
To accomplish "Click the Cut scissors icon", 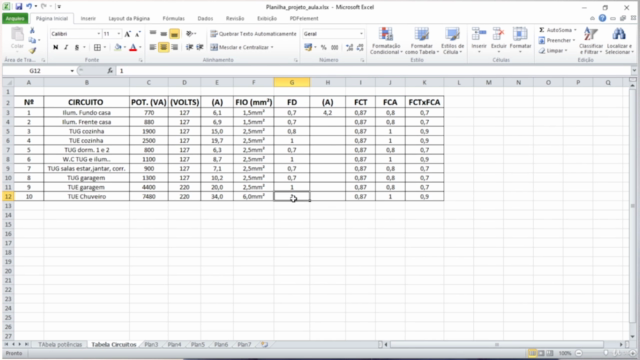I will [x=32, y=31].
